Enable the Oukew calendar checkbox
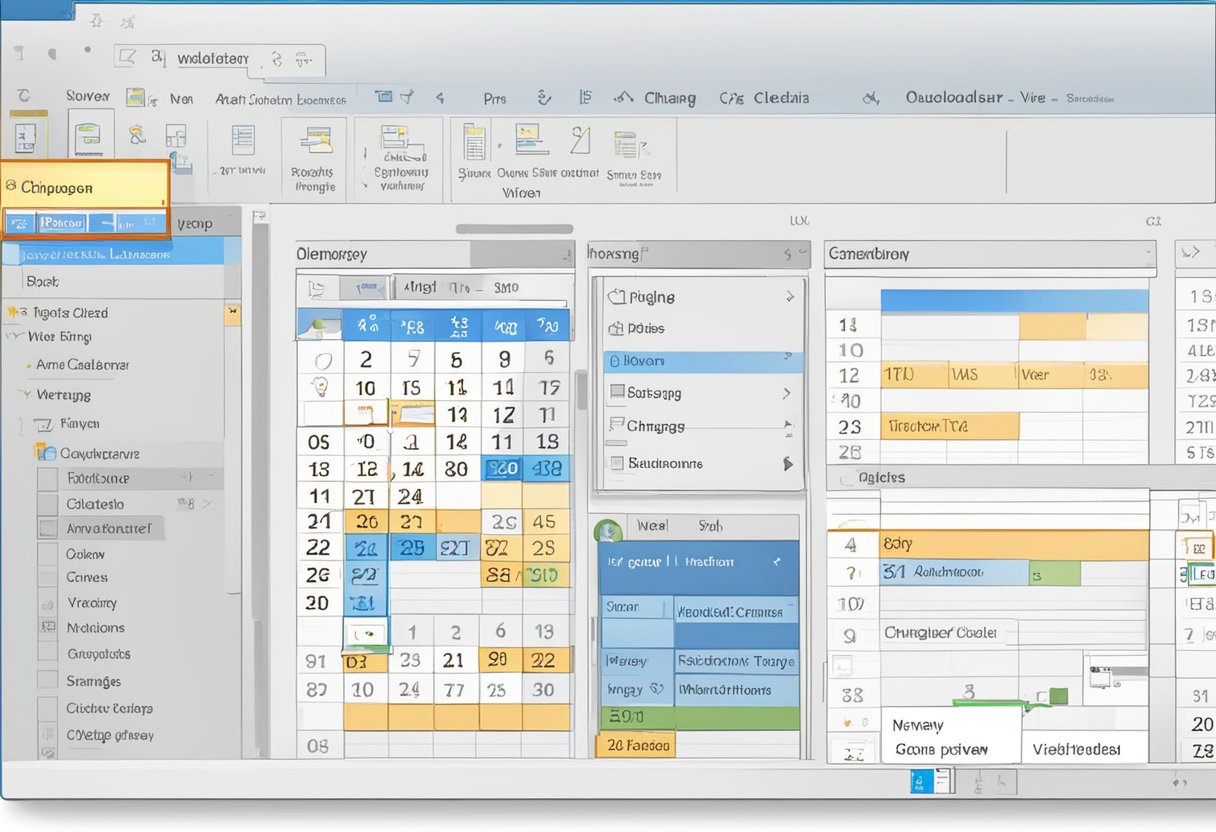This screenshot has width=1216, height=832. point(46,552)
